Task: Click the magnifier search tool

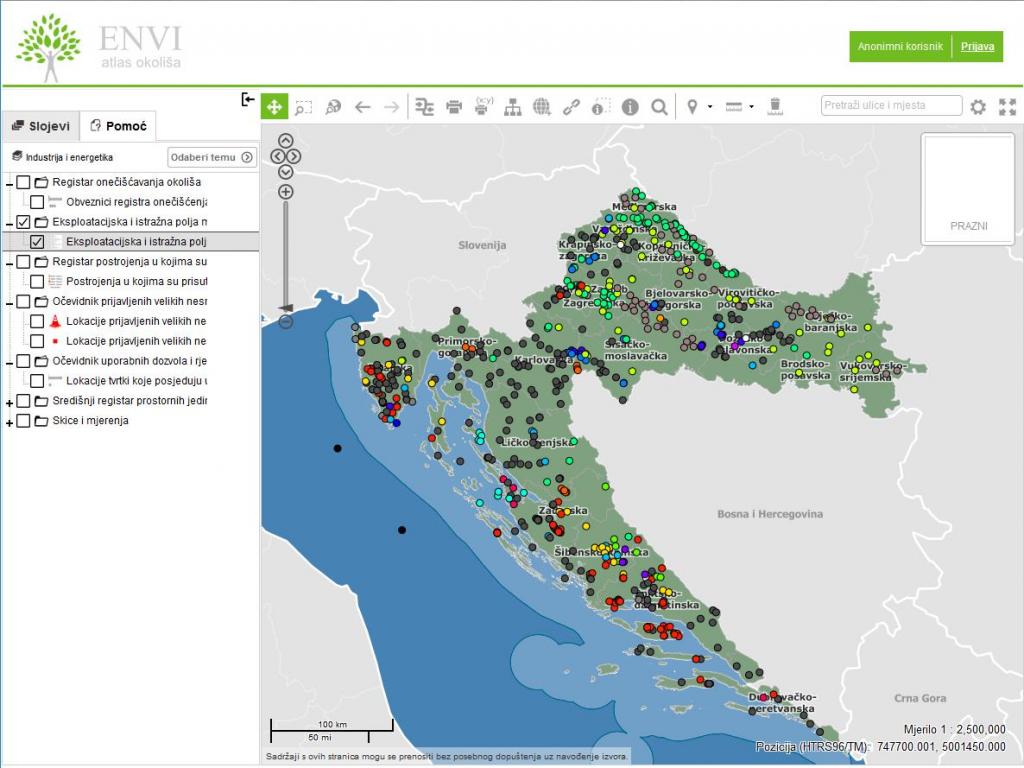Action: click(x=660, y=106)
